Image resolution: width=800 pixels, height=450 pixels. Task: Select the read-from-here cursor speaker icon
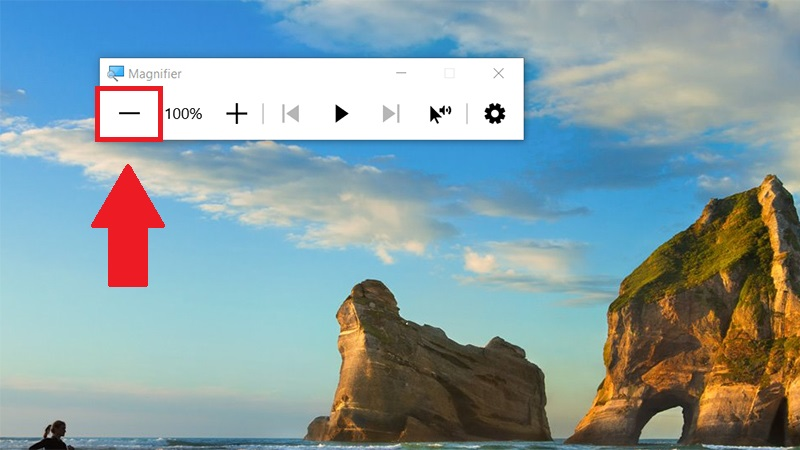coord(440,114)
